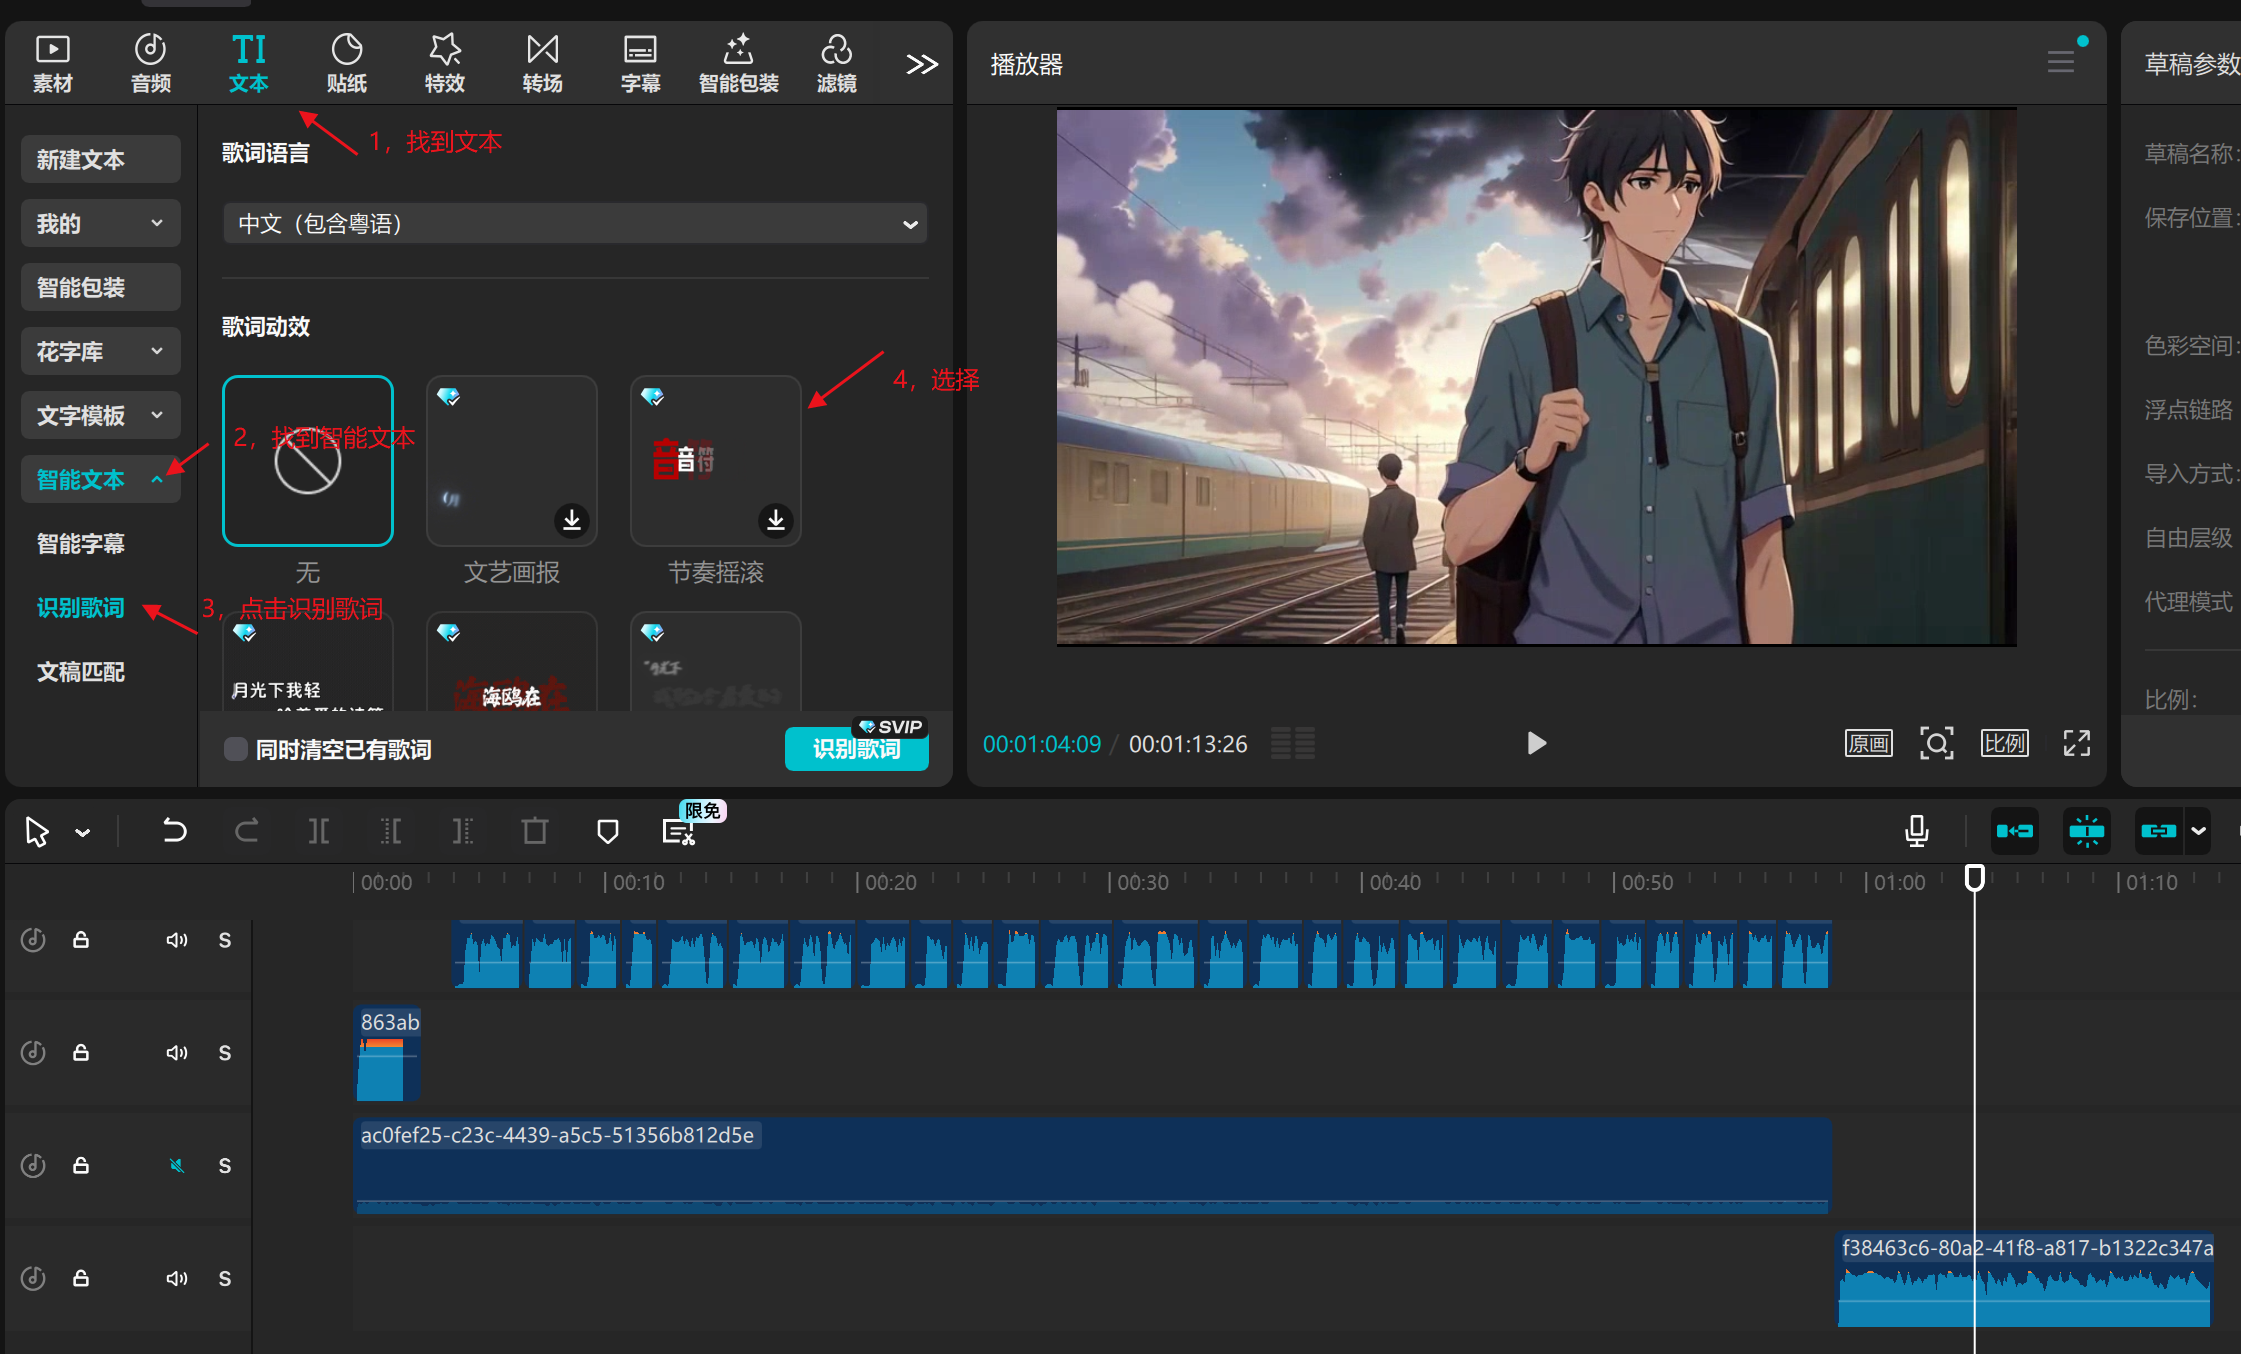
Task: Unmute the third track speaker icon
Action: tap(177, 1165)
